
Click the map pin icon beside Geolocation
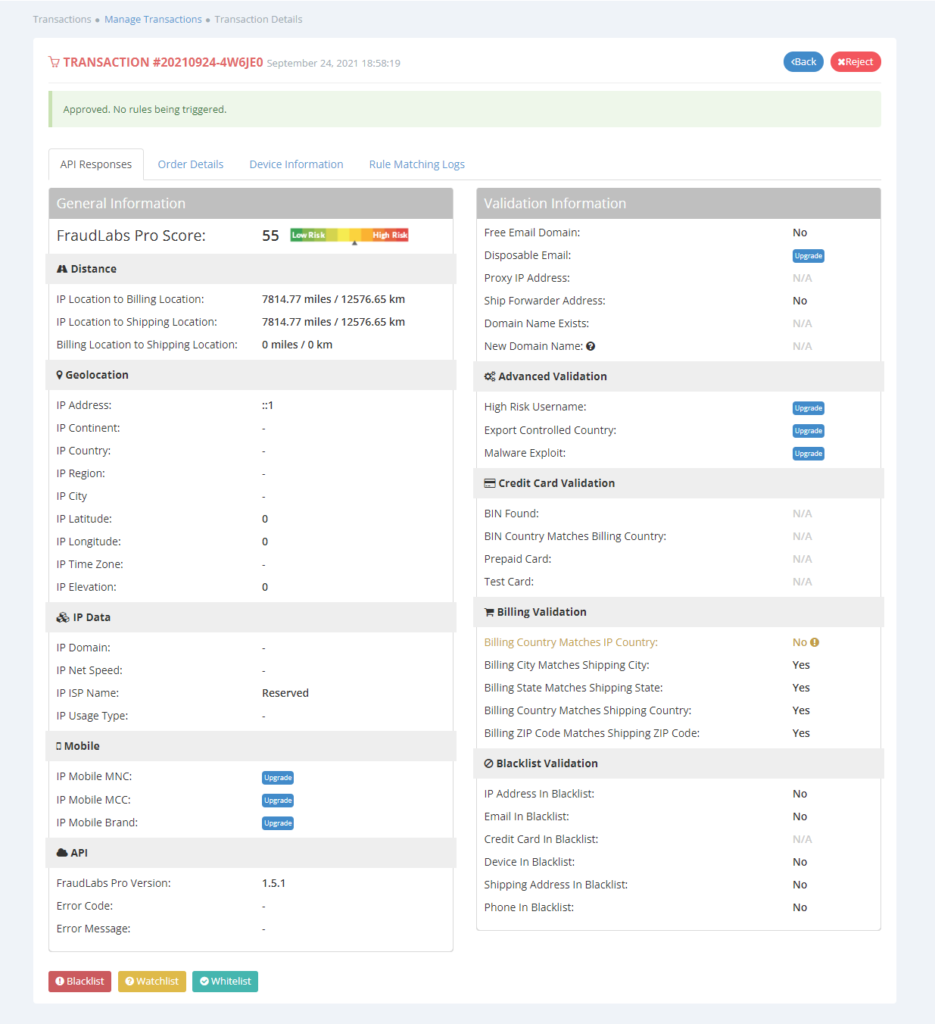click(x=59, y=375)
